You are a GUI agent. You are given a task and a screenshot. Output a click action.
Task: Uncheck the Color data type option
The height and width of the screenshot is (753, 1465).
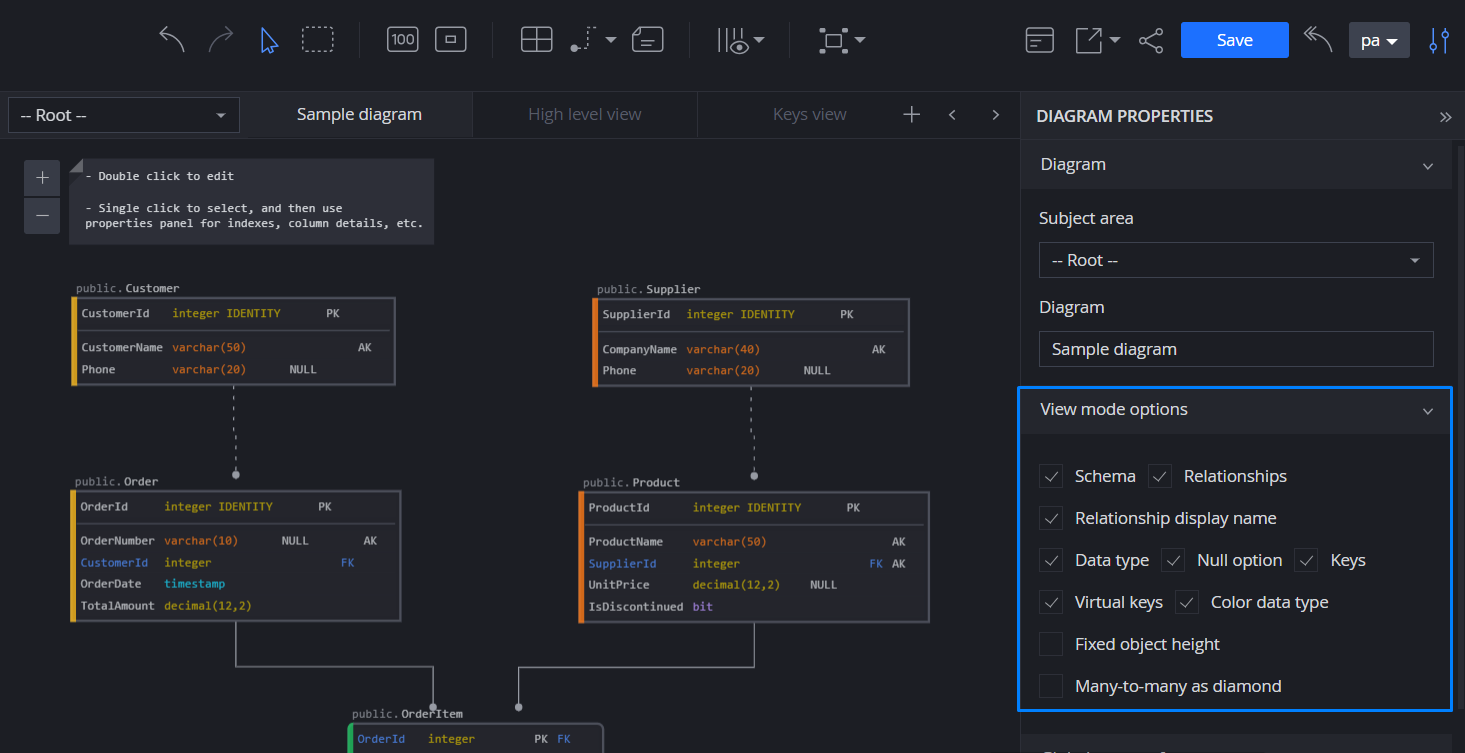[1186, 602]
